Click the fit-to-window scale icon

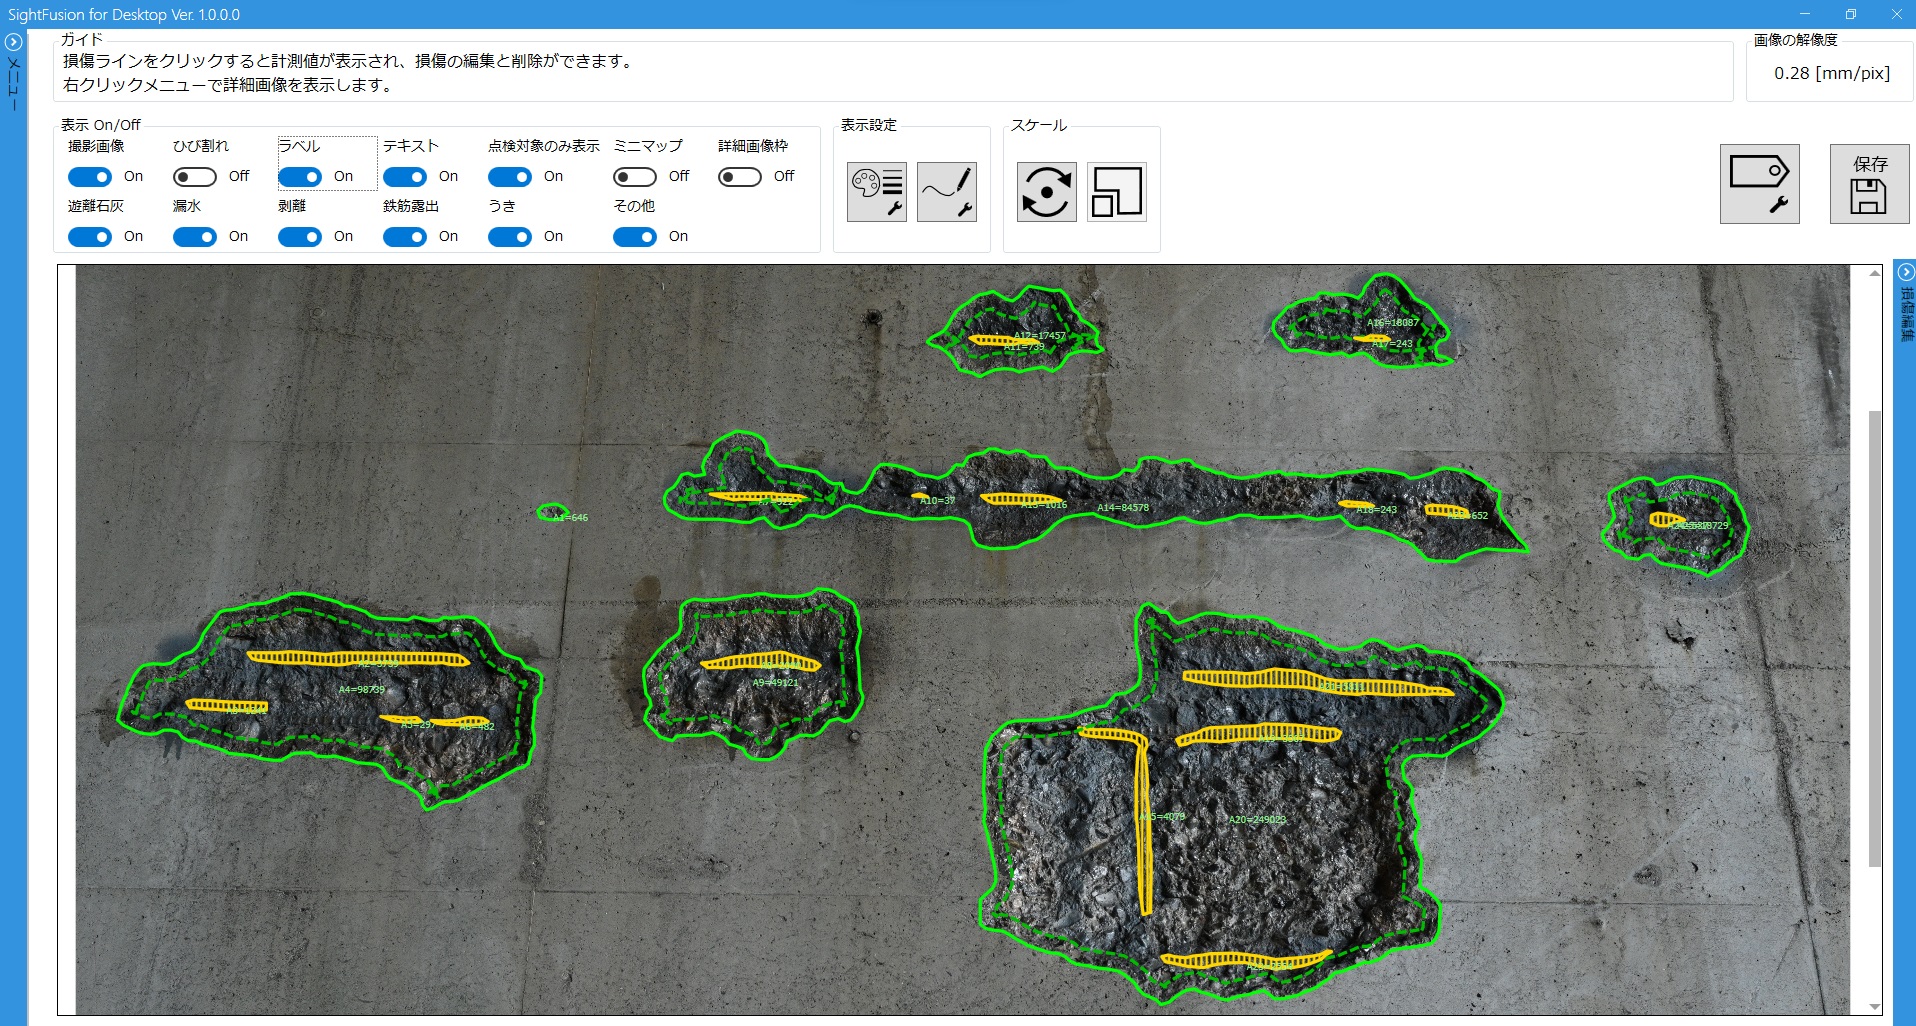tap(1117, 192)
